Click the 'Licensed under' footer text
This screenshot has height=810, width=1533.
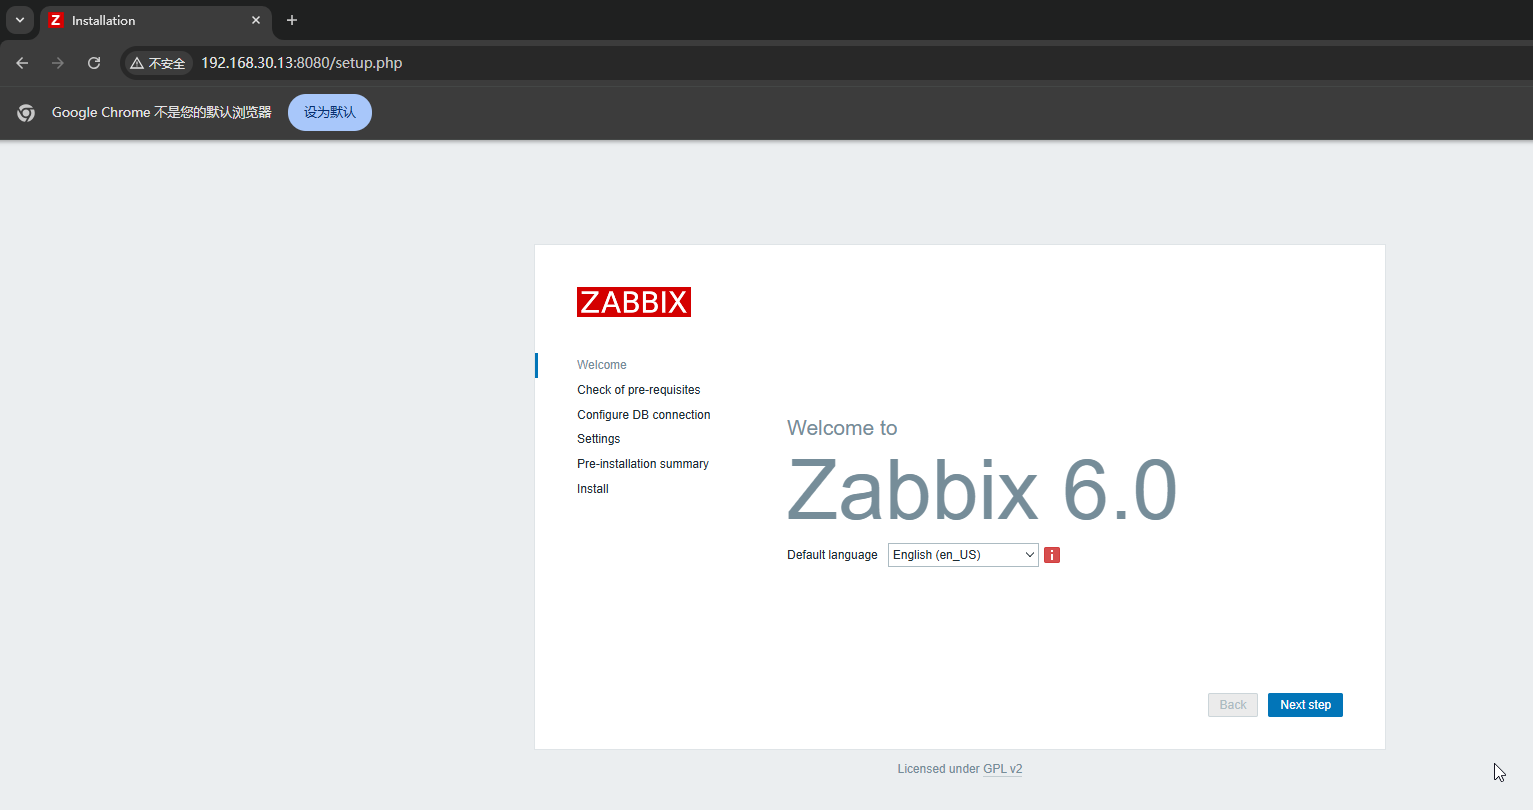[x=938, y=769]
